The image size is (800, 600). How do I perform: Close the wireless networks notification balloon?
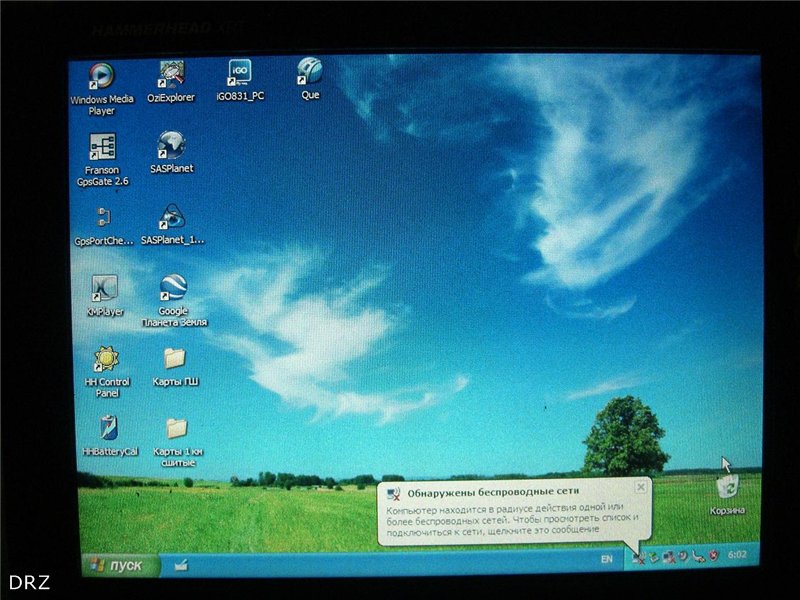641,487
